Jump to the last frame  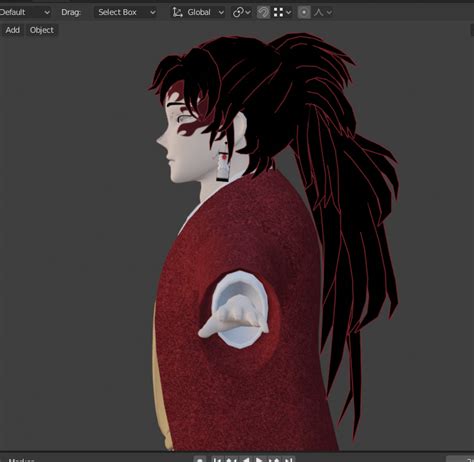289,459
